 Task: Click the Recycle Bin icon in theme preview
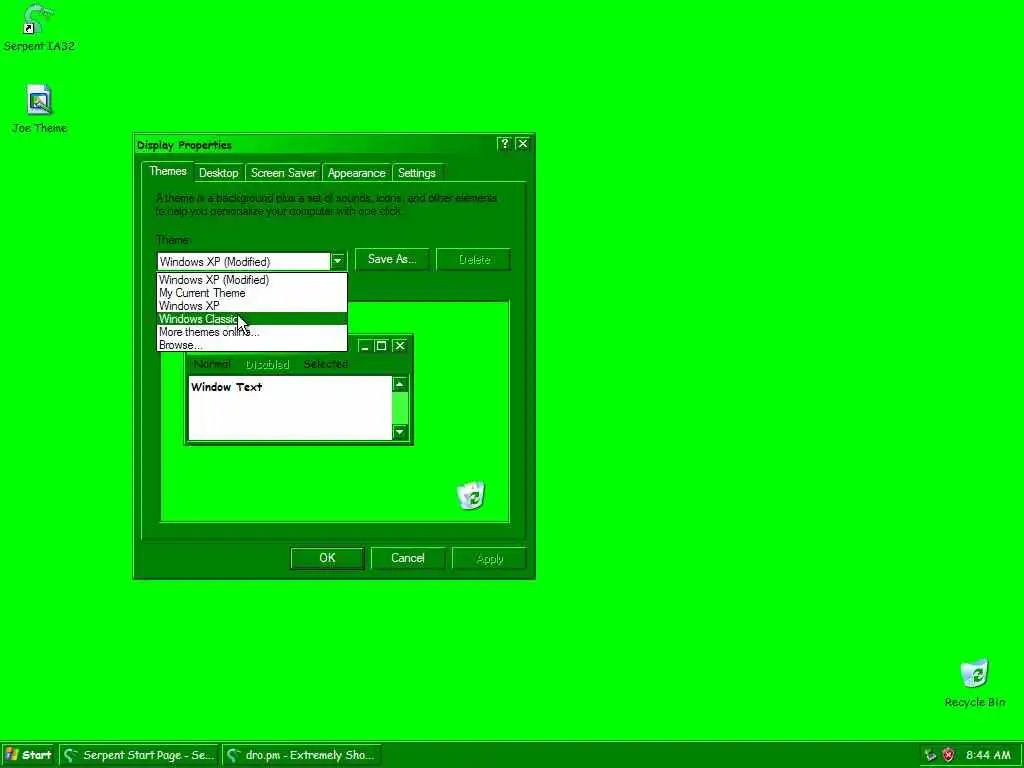point(471,496)
